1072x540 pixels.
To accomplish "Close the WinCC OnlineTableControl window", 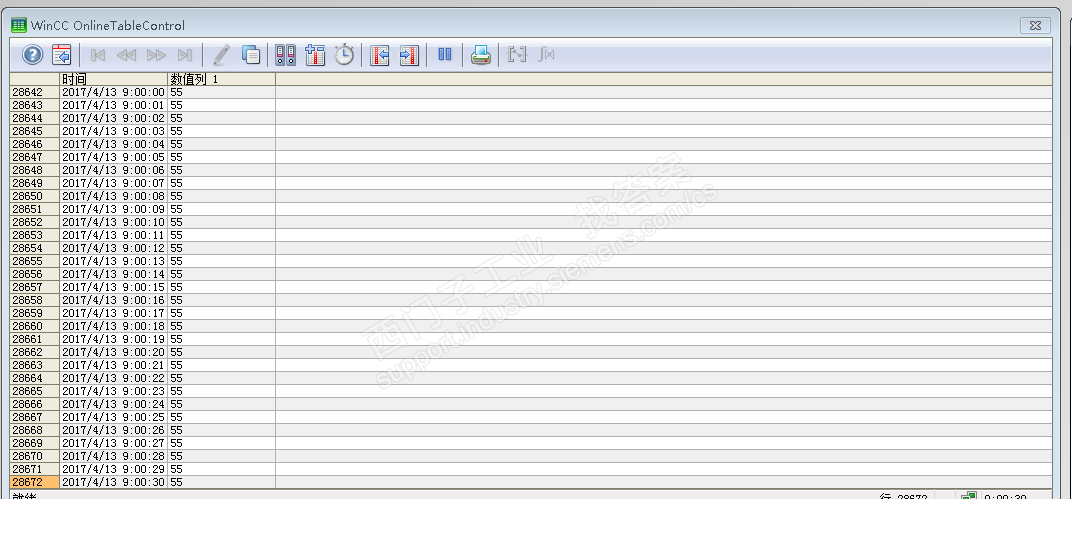I will [x=1035, y=25].
